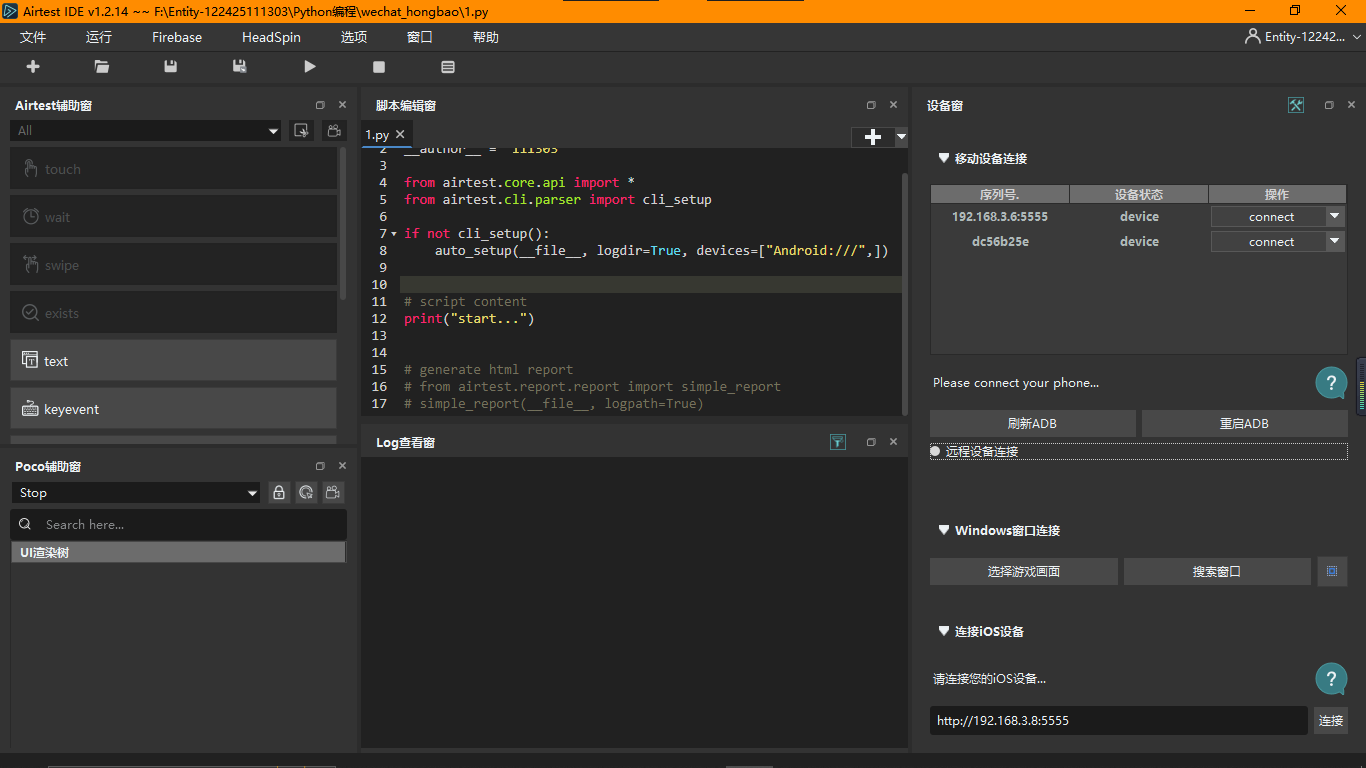Image resolution: width=1366 pixels, height=768 pixels.
Task: Click the iOS address field http://192.168.3.8:5555
Action: pos(1119,720)
